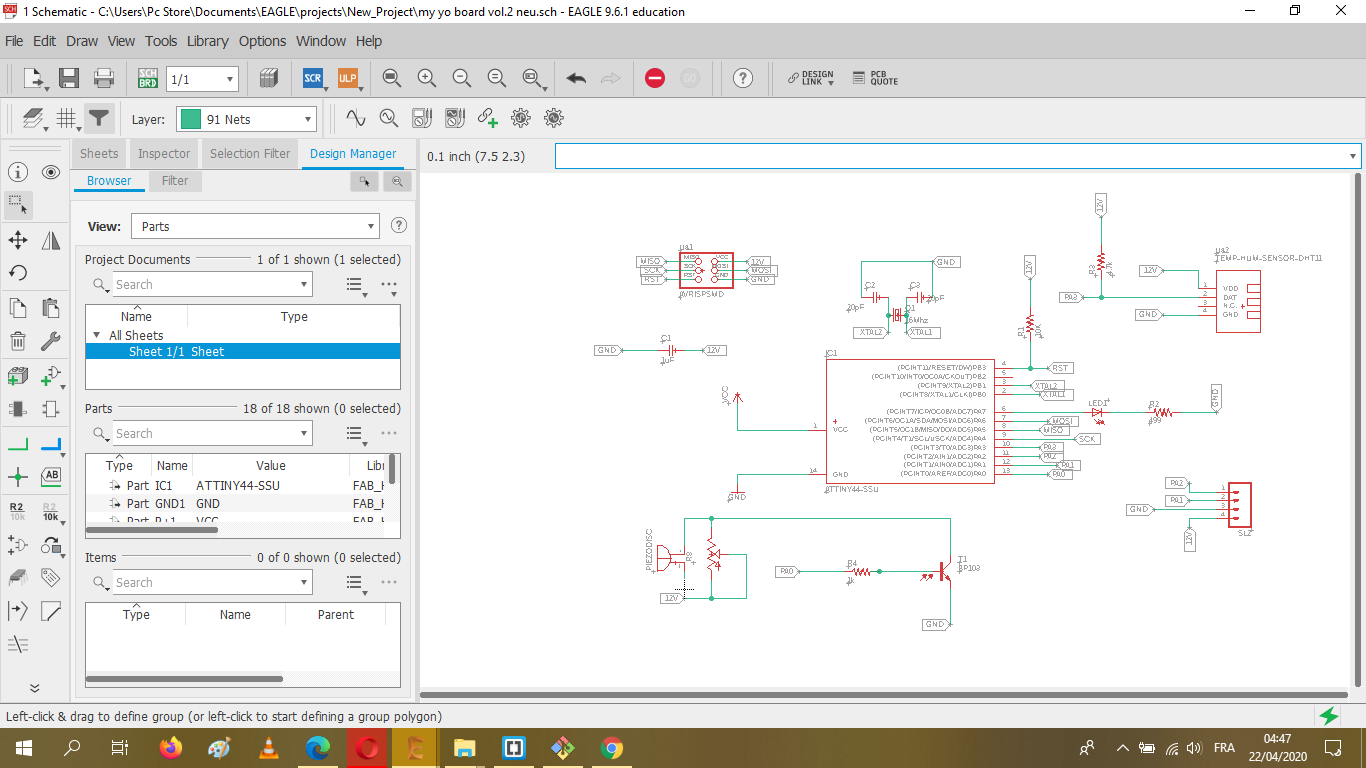
Task: Click the red Stop command icon
Action: coord(655,78)
